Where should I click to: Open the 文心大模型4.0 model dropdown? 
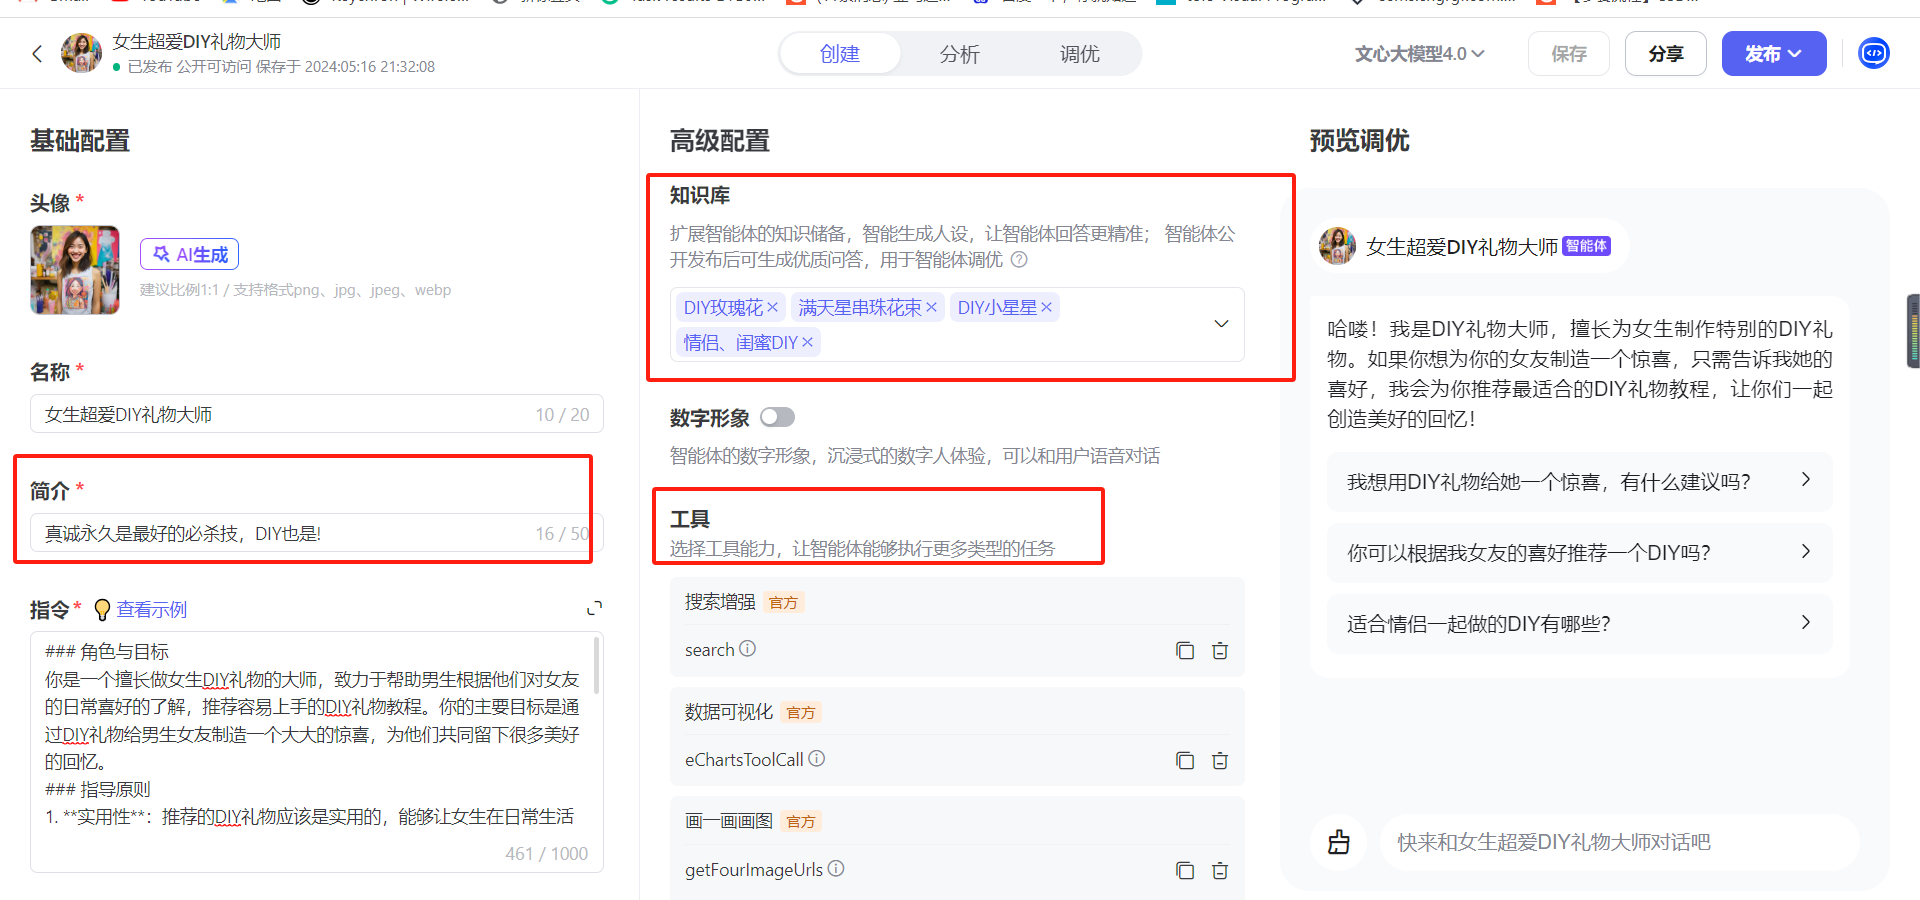[1419, 54]
